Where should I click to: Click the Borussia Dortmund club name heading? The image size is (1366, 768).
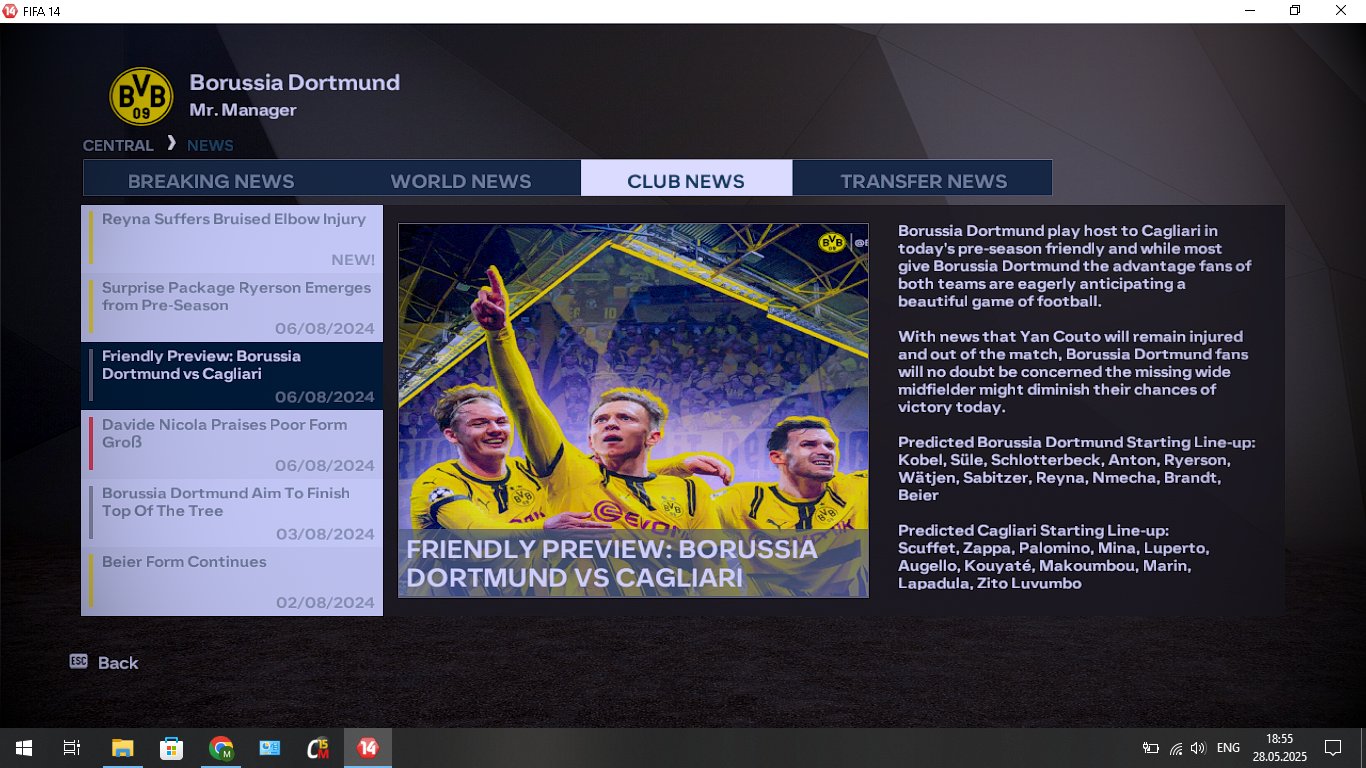(295, 82)
